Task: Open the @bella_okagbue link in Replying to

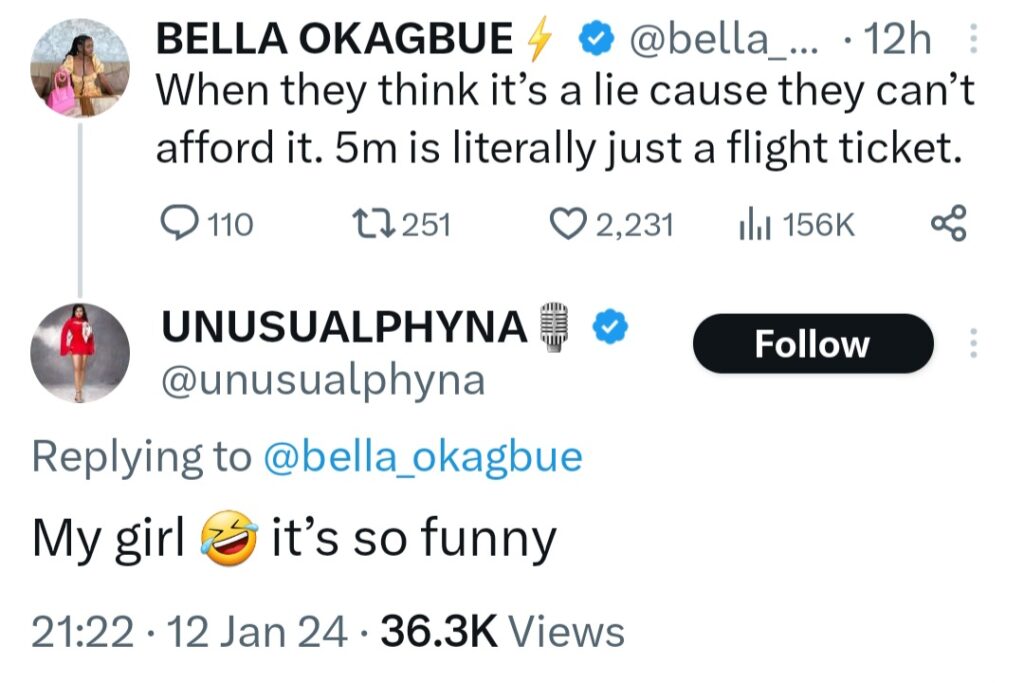Action: (422, 457)
